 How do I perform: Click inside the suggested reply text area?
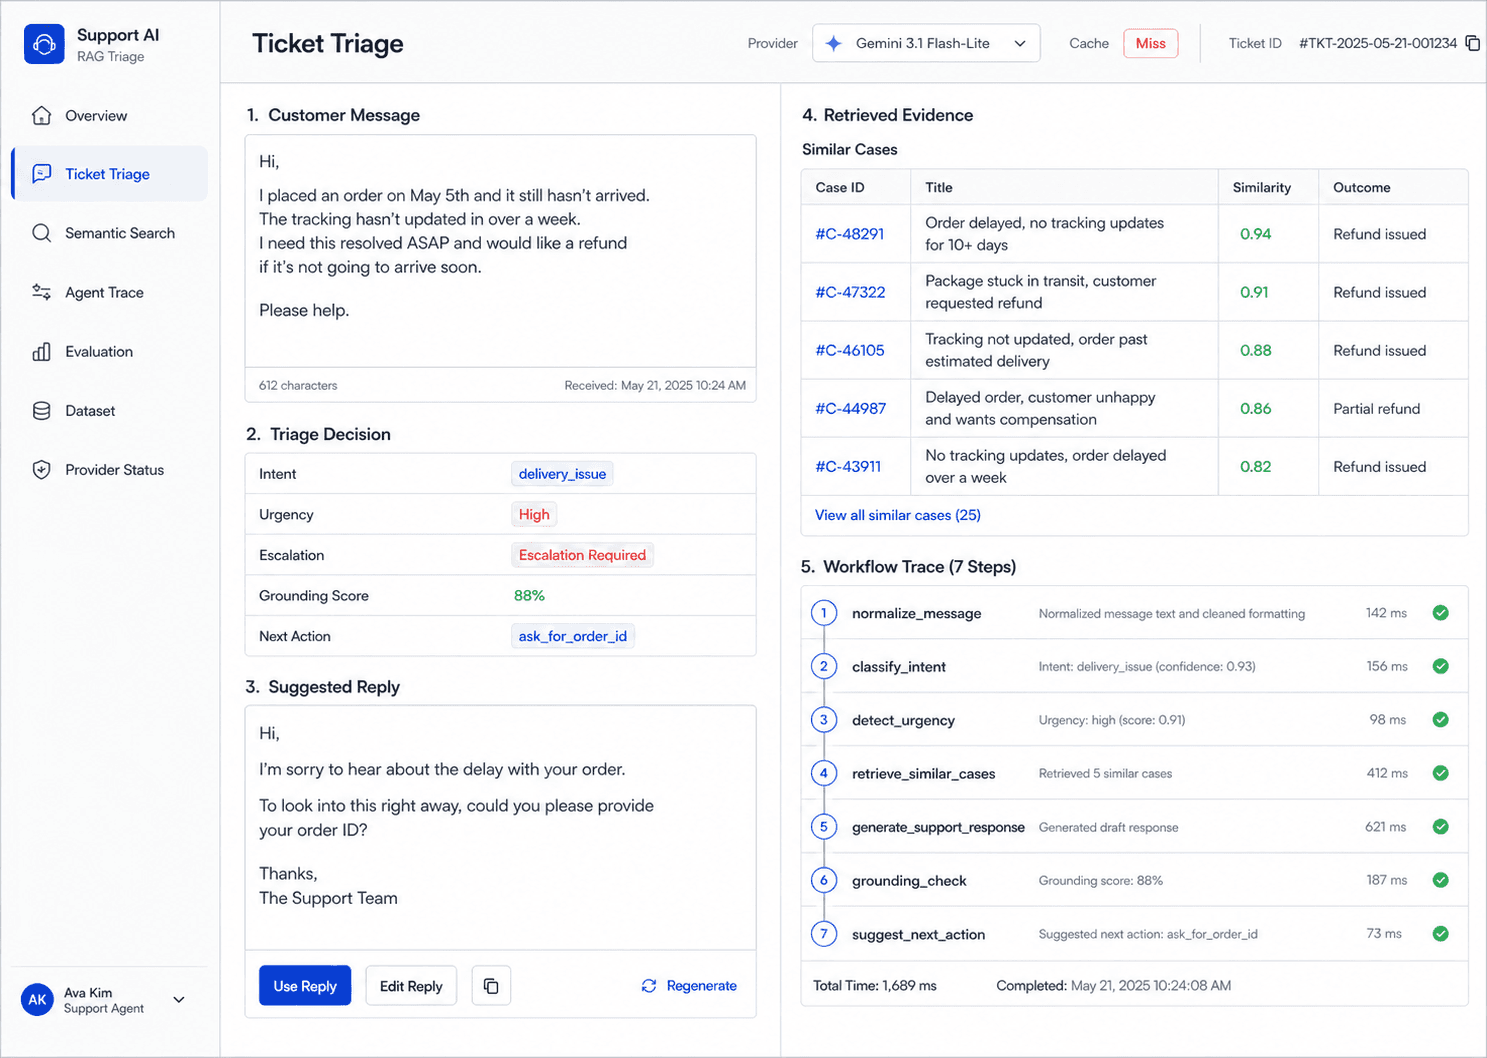tap(500, 828)
